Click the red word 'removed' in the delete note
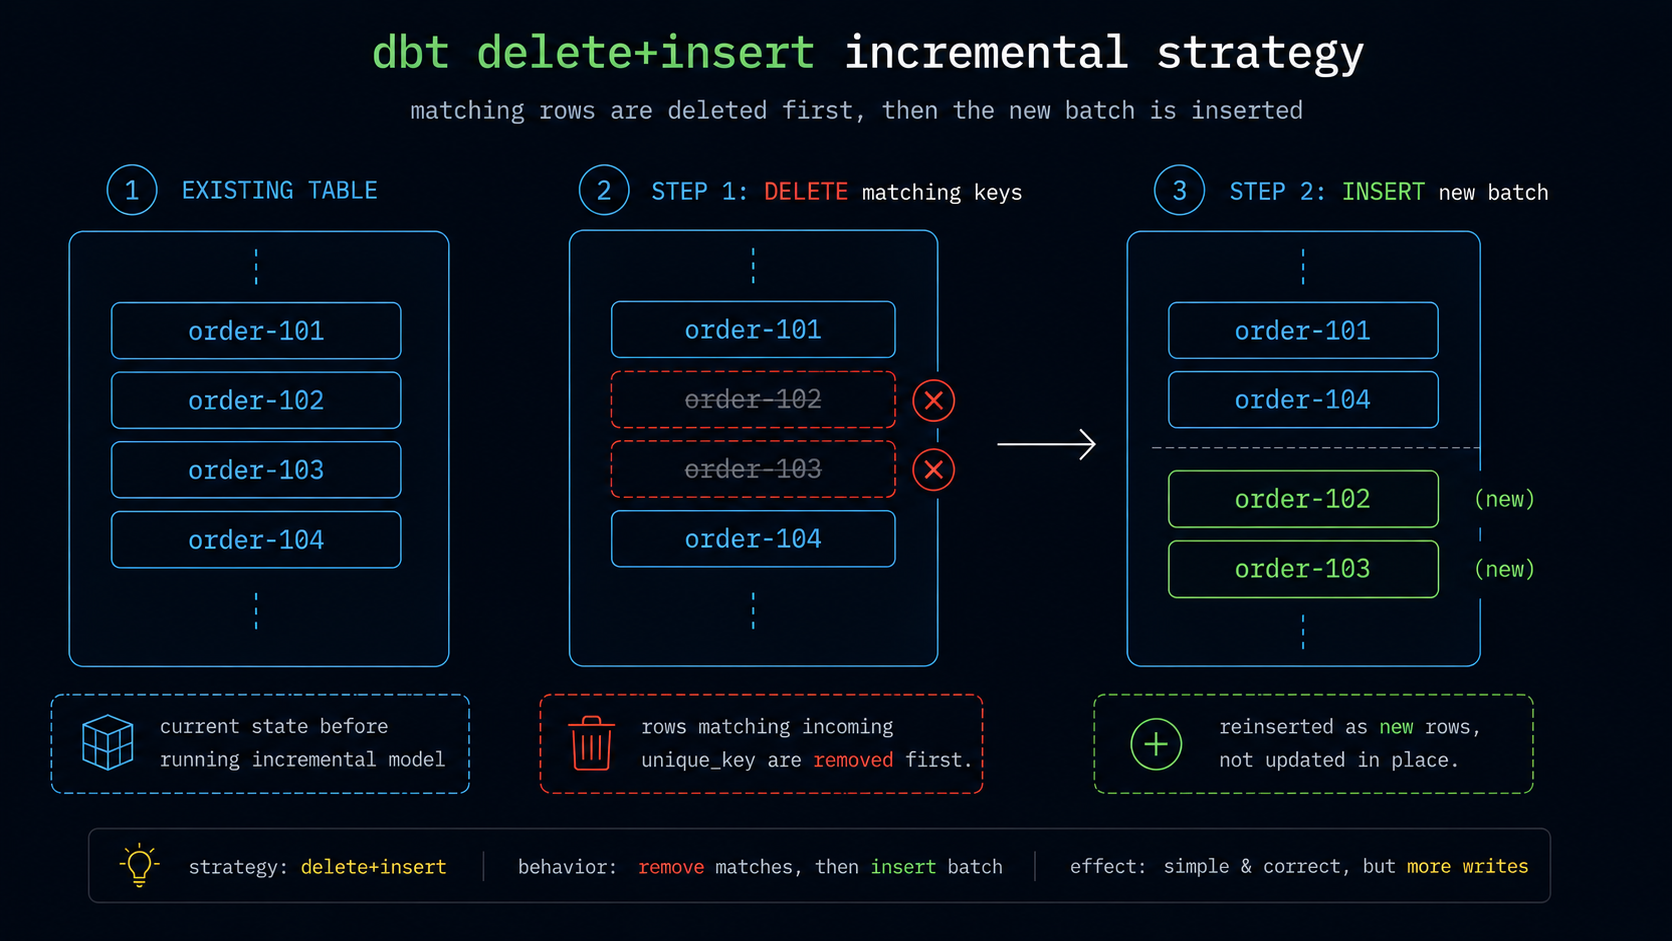This screenshot has width=1672, height=941. (x=853, y=760)
